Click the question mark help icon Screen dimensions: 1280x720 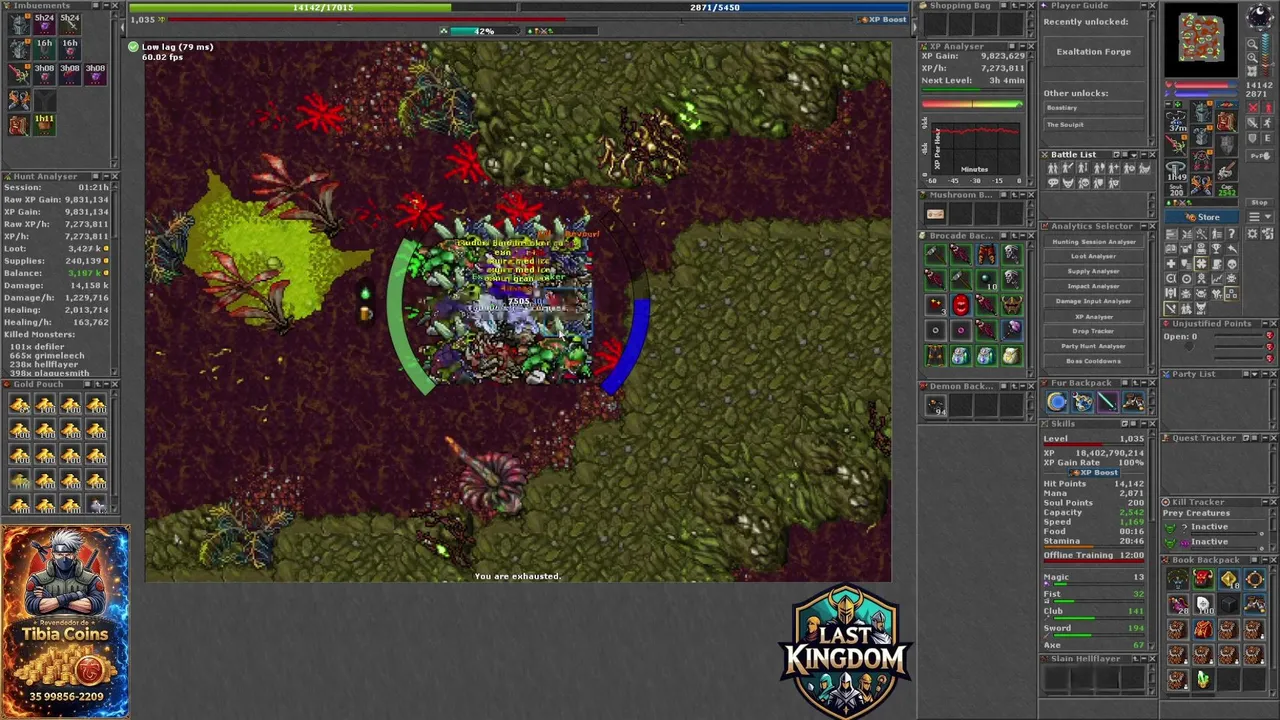pos(1231,232)
